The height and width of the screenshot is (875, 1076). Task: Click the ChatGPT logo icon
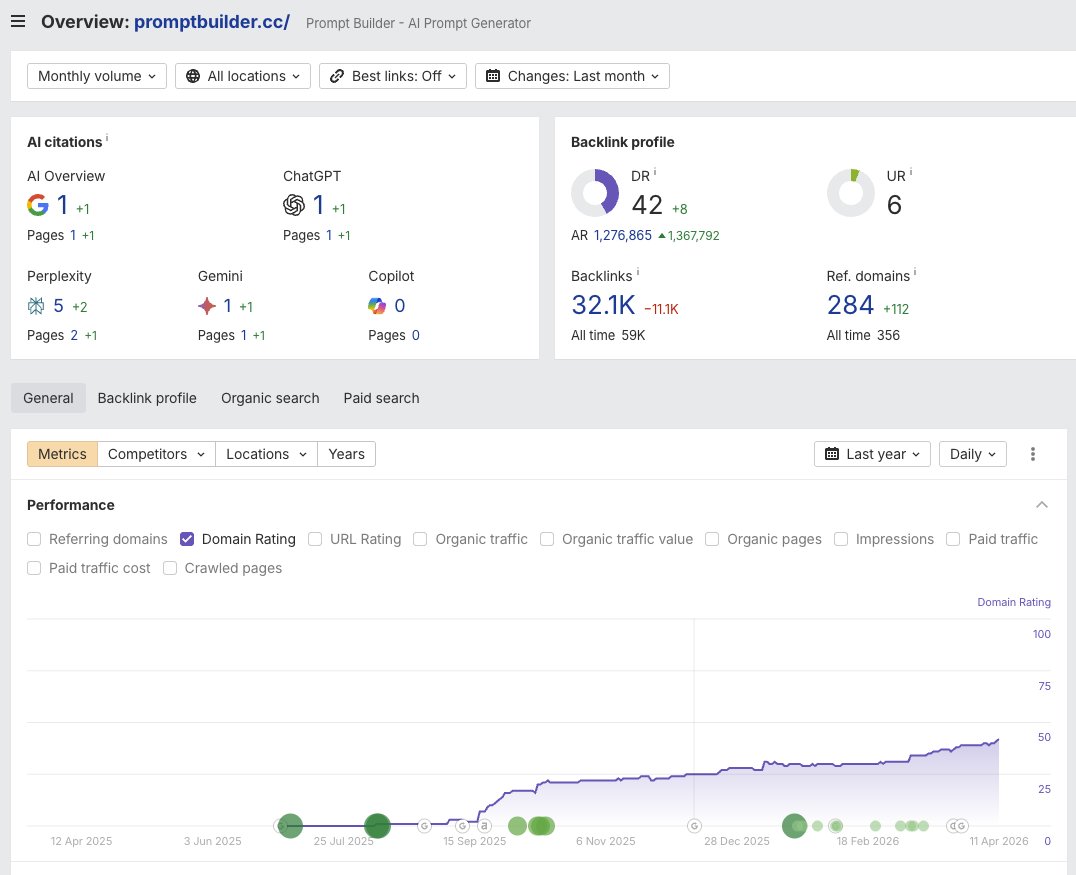294,205
